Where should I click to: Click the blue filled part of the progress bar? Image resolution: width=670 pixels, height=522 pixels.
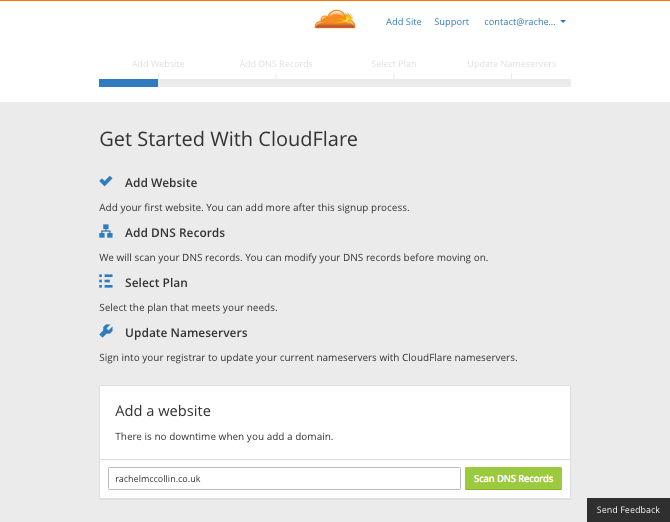[129, 83]
